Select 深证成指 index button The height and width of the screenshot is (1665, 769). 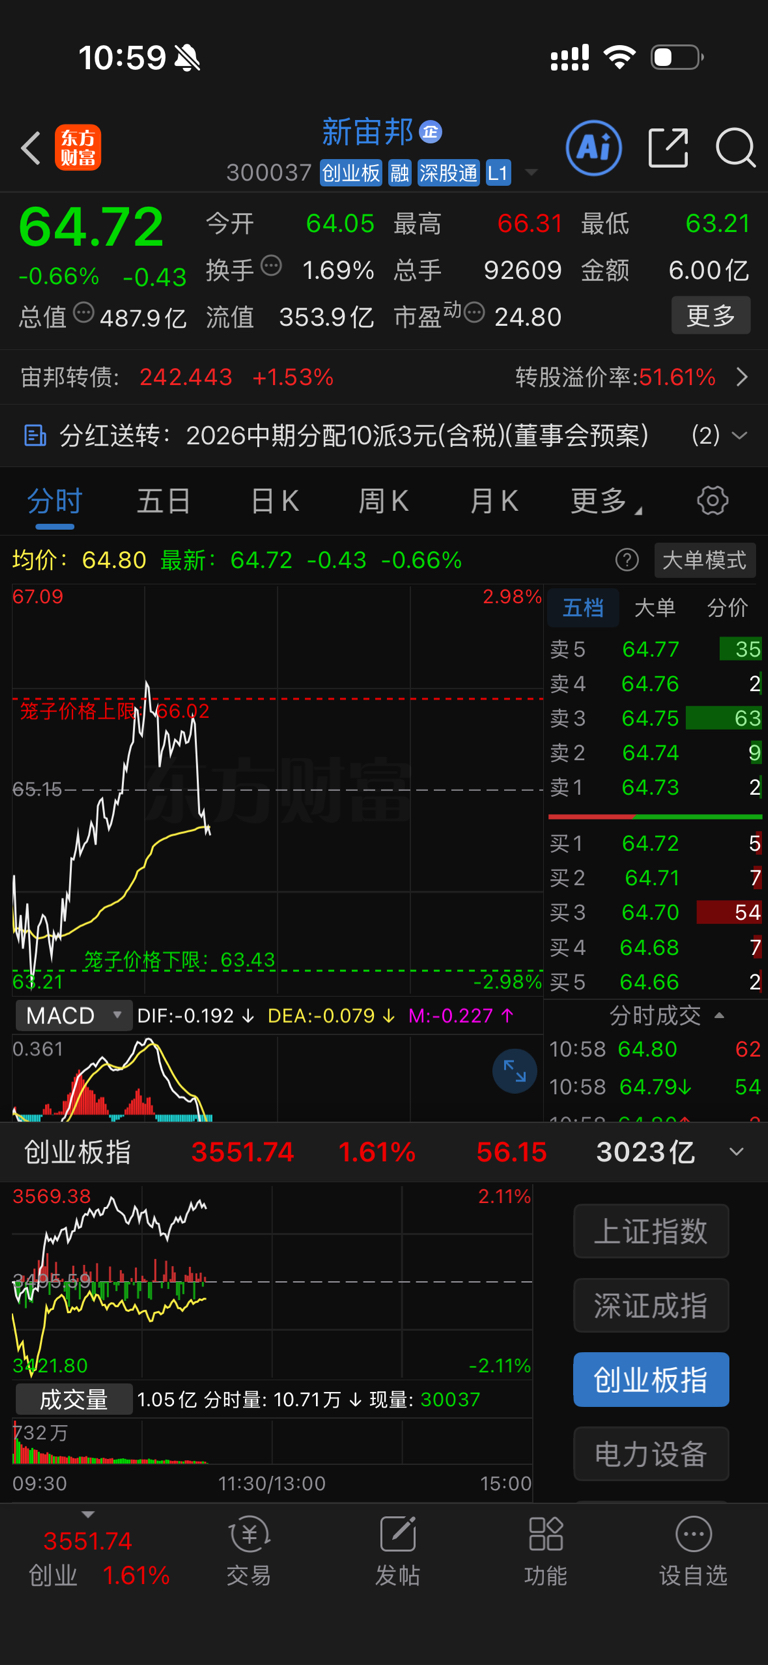click(x=651, y=1305)
